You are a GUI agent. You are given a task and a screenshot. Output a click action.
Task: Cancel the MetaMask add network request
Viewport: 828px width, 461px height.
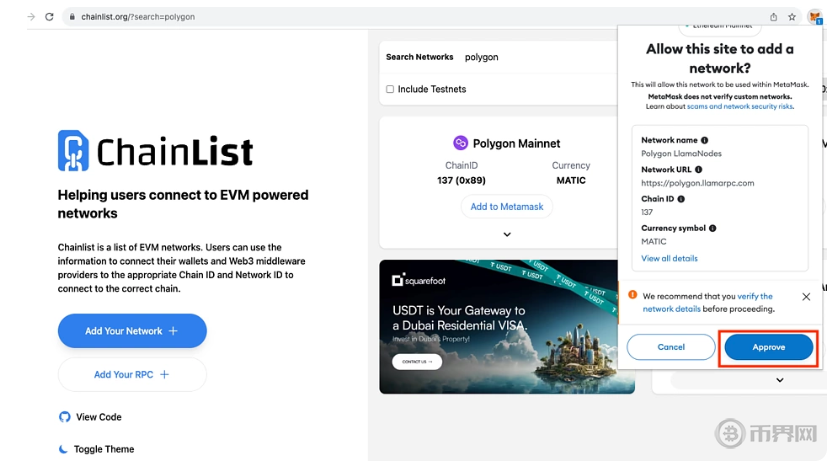[x=671, y=347]
